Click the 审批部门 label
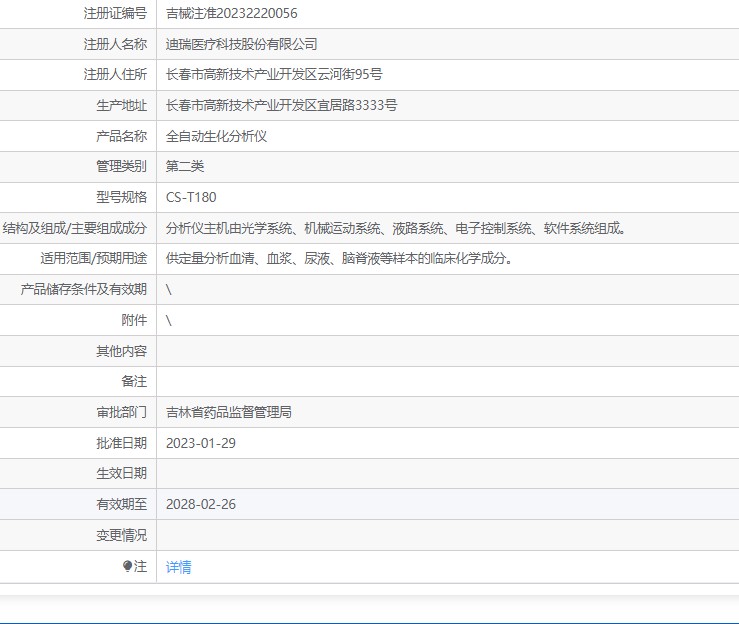This screenshot has width=739, height=624. pos(122,412)
